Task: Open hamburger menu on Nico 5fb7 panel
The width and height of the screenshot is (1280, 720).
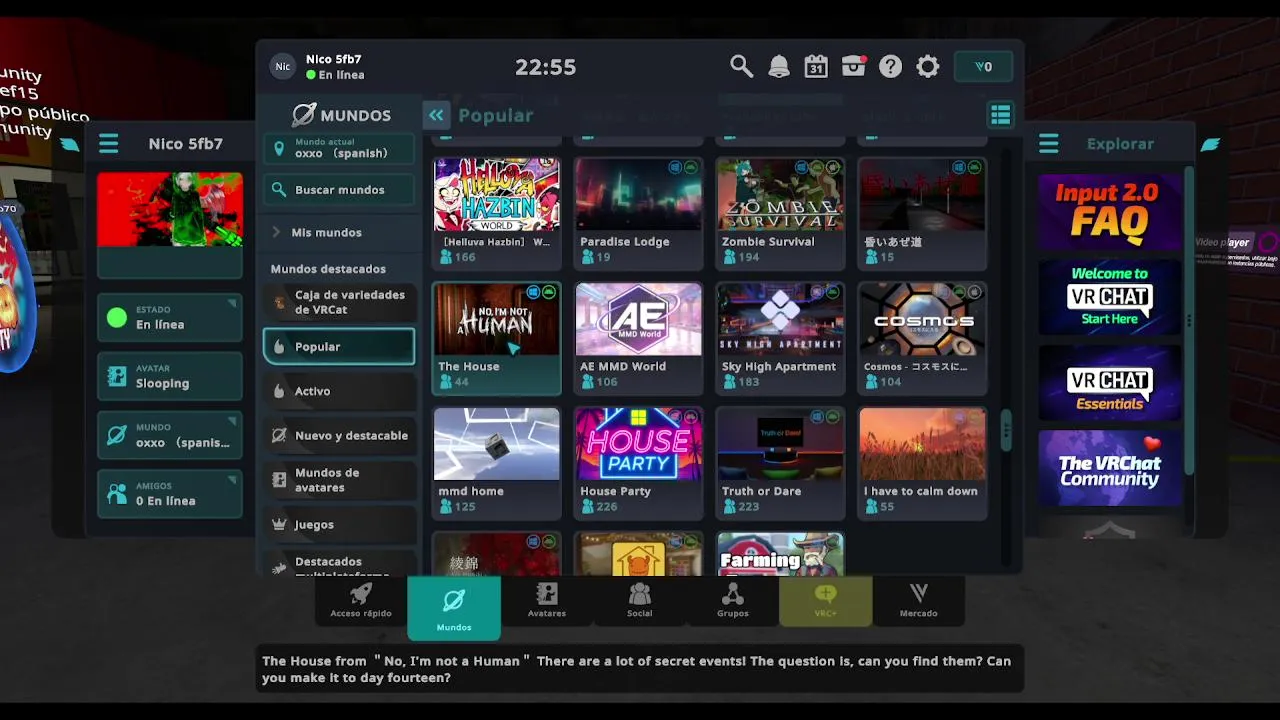Action: 109,144
